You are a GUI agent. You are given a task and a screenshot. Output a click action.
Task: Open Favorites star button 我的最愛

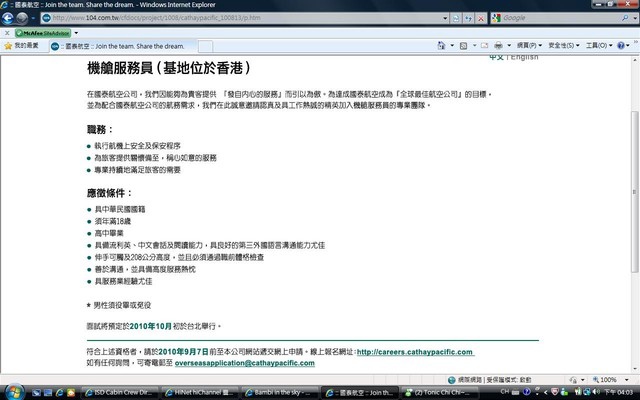click(x=21, y=46)
